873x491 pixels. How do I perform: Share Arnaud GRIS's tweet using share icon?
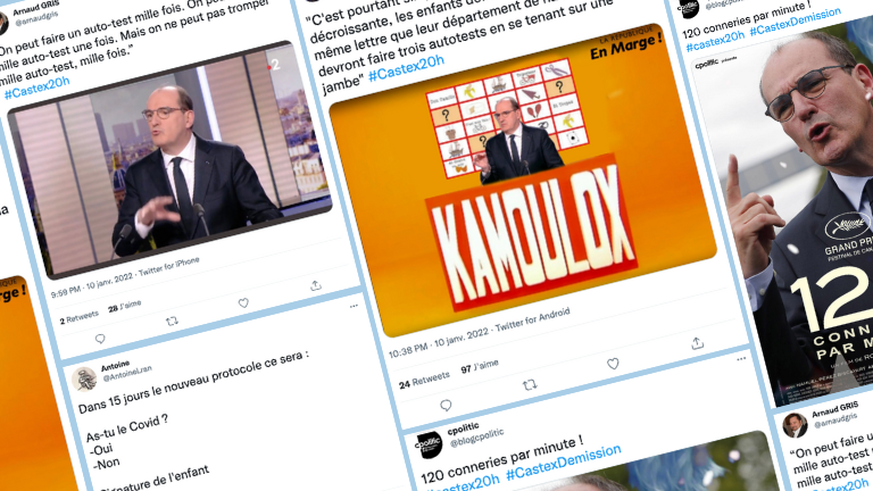[x=316, y=286]
